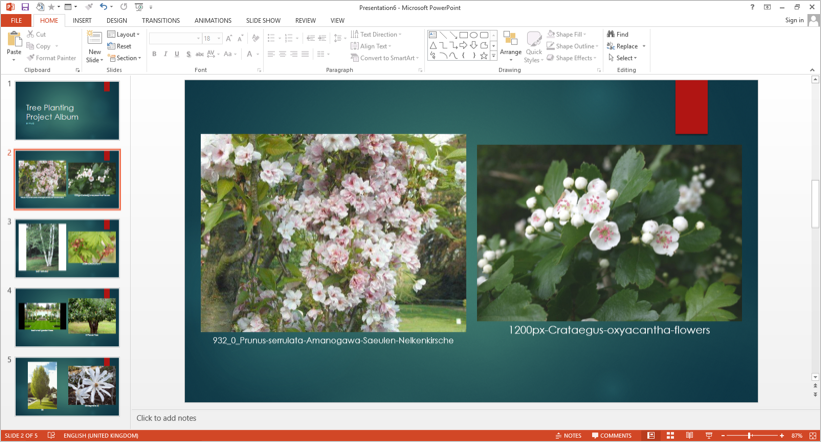Open the Arrange tool
This screenshot has width=821, height=442.
coord(510,45)
